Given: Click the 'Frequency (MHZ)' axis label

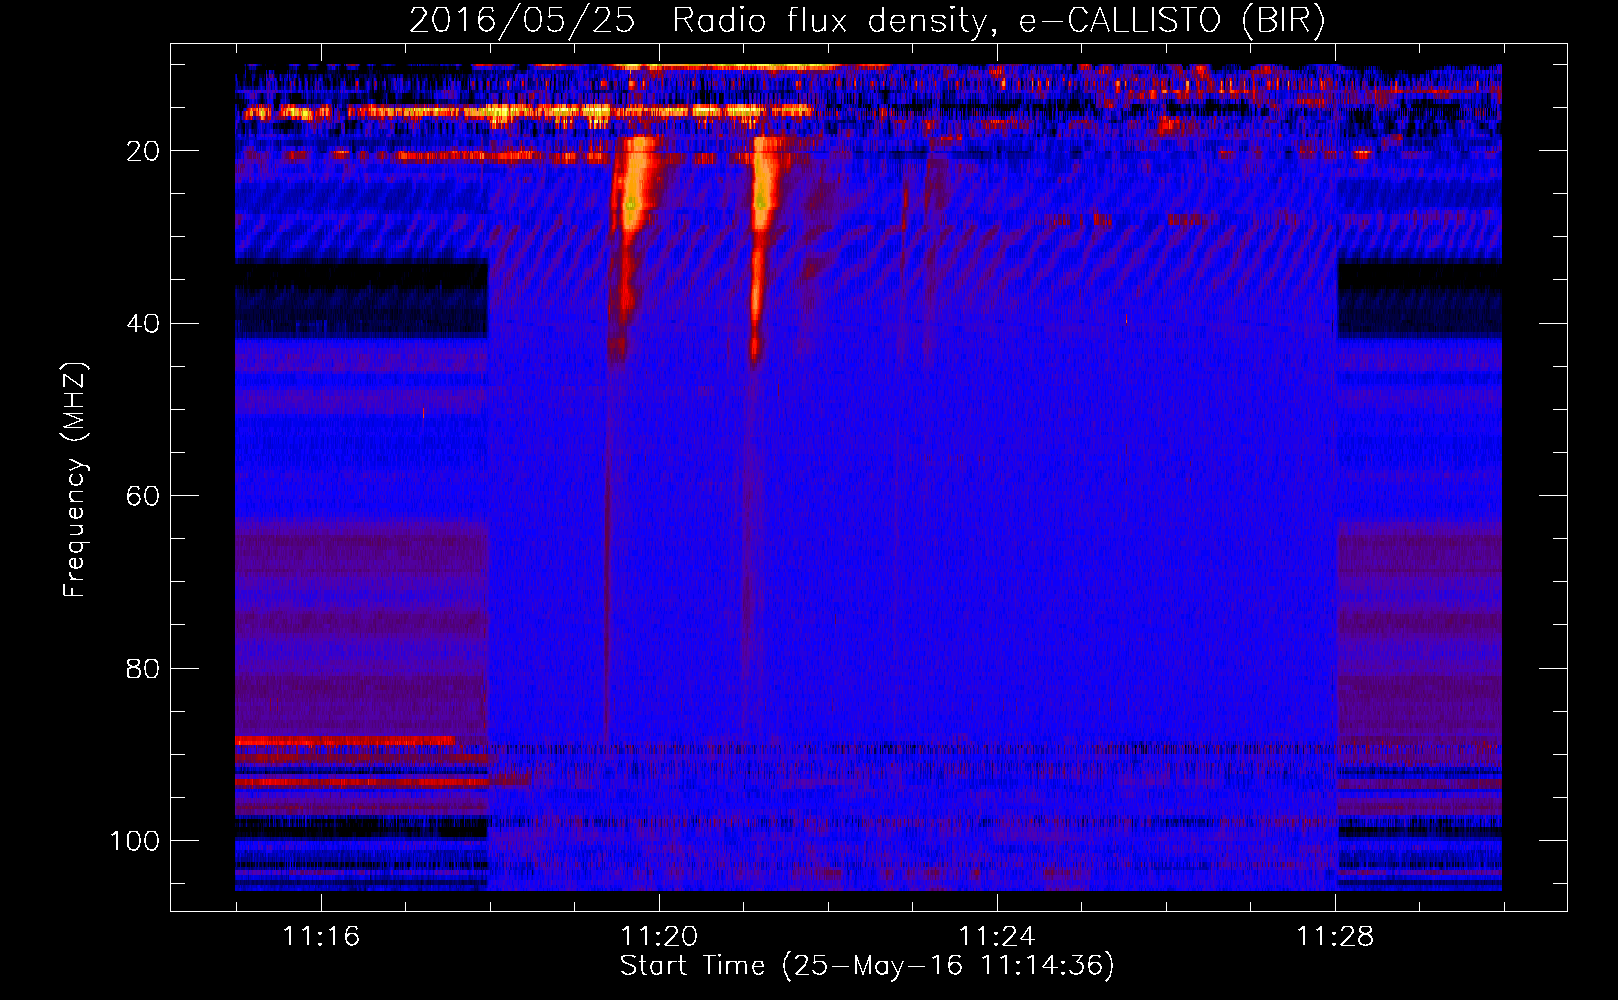Looking at the screenshot, I should (x=75, y=480).
